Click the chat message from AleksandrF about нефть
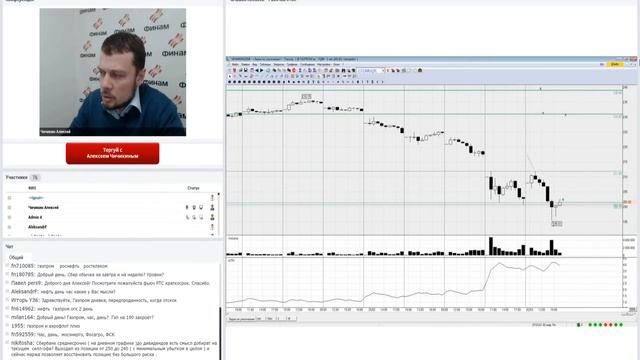The width and height of the screenshot is (640, 360). pyautogui.click(x=63, y=292)
